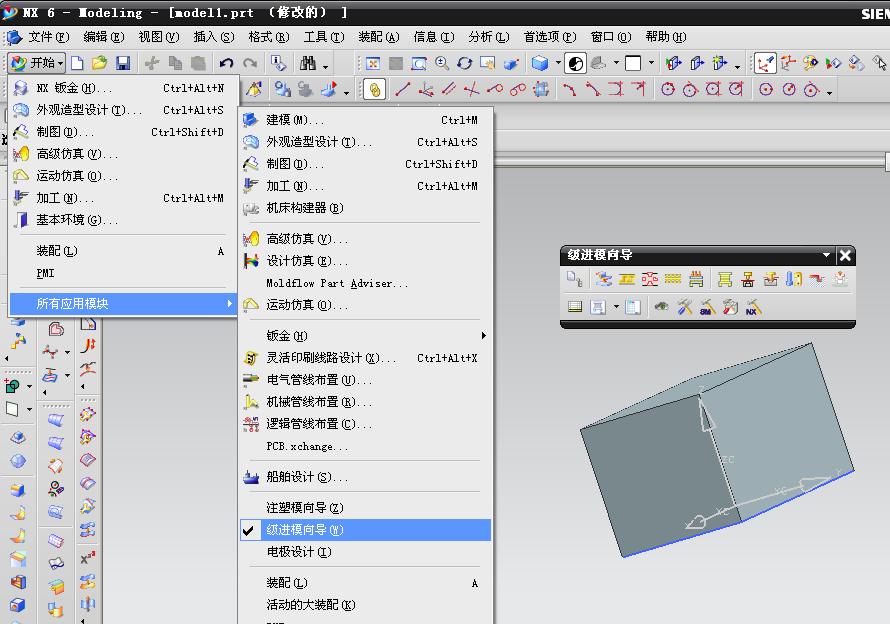The image size is (890, 624).
Task: Open the 分析 menu
Action: click(488, 37)
